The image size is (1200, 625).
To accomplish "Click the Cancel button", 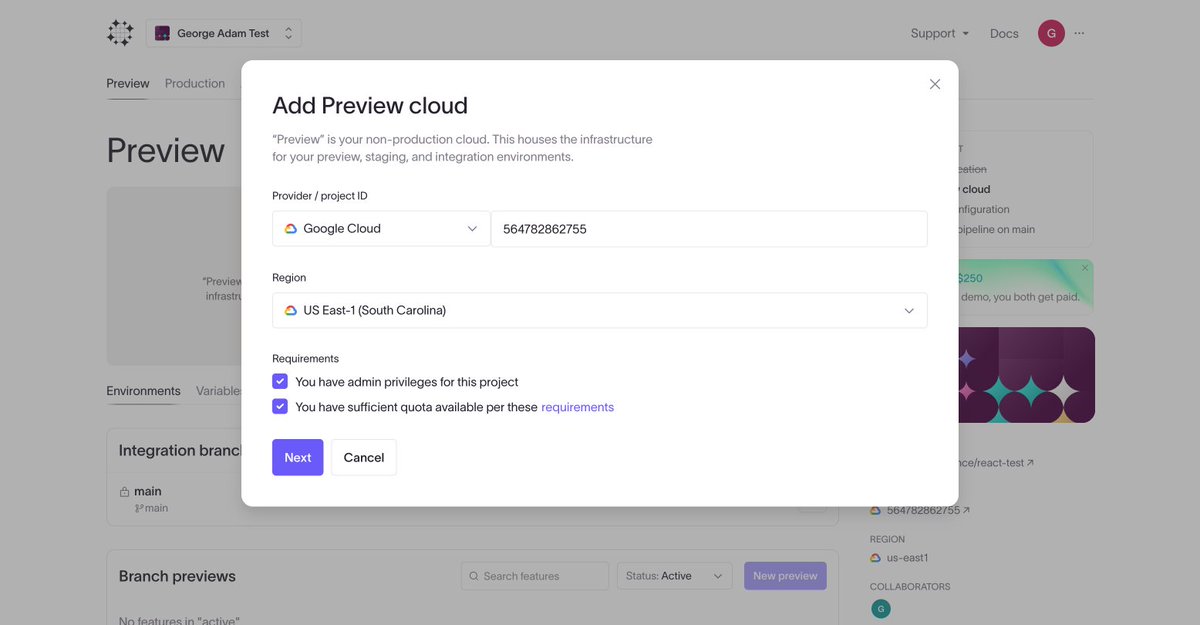I will [364, 457].
